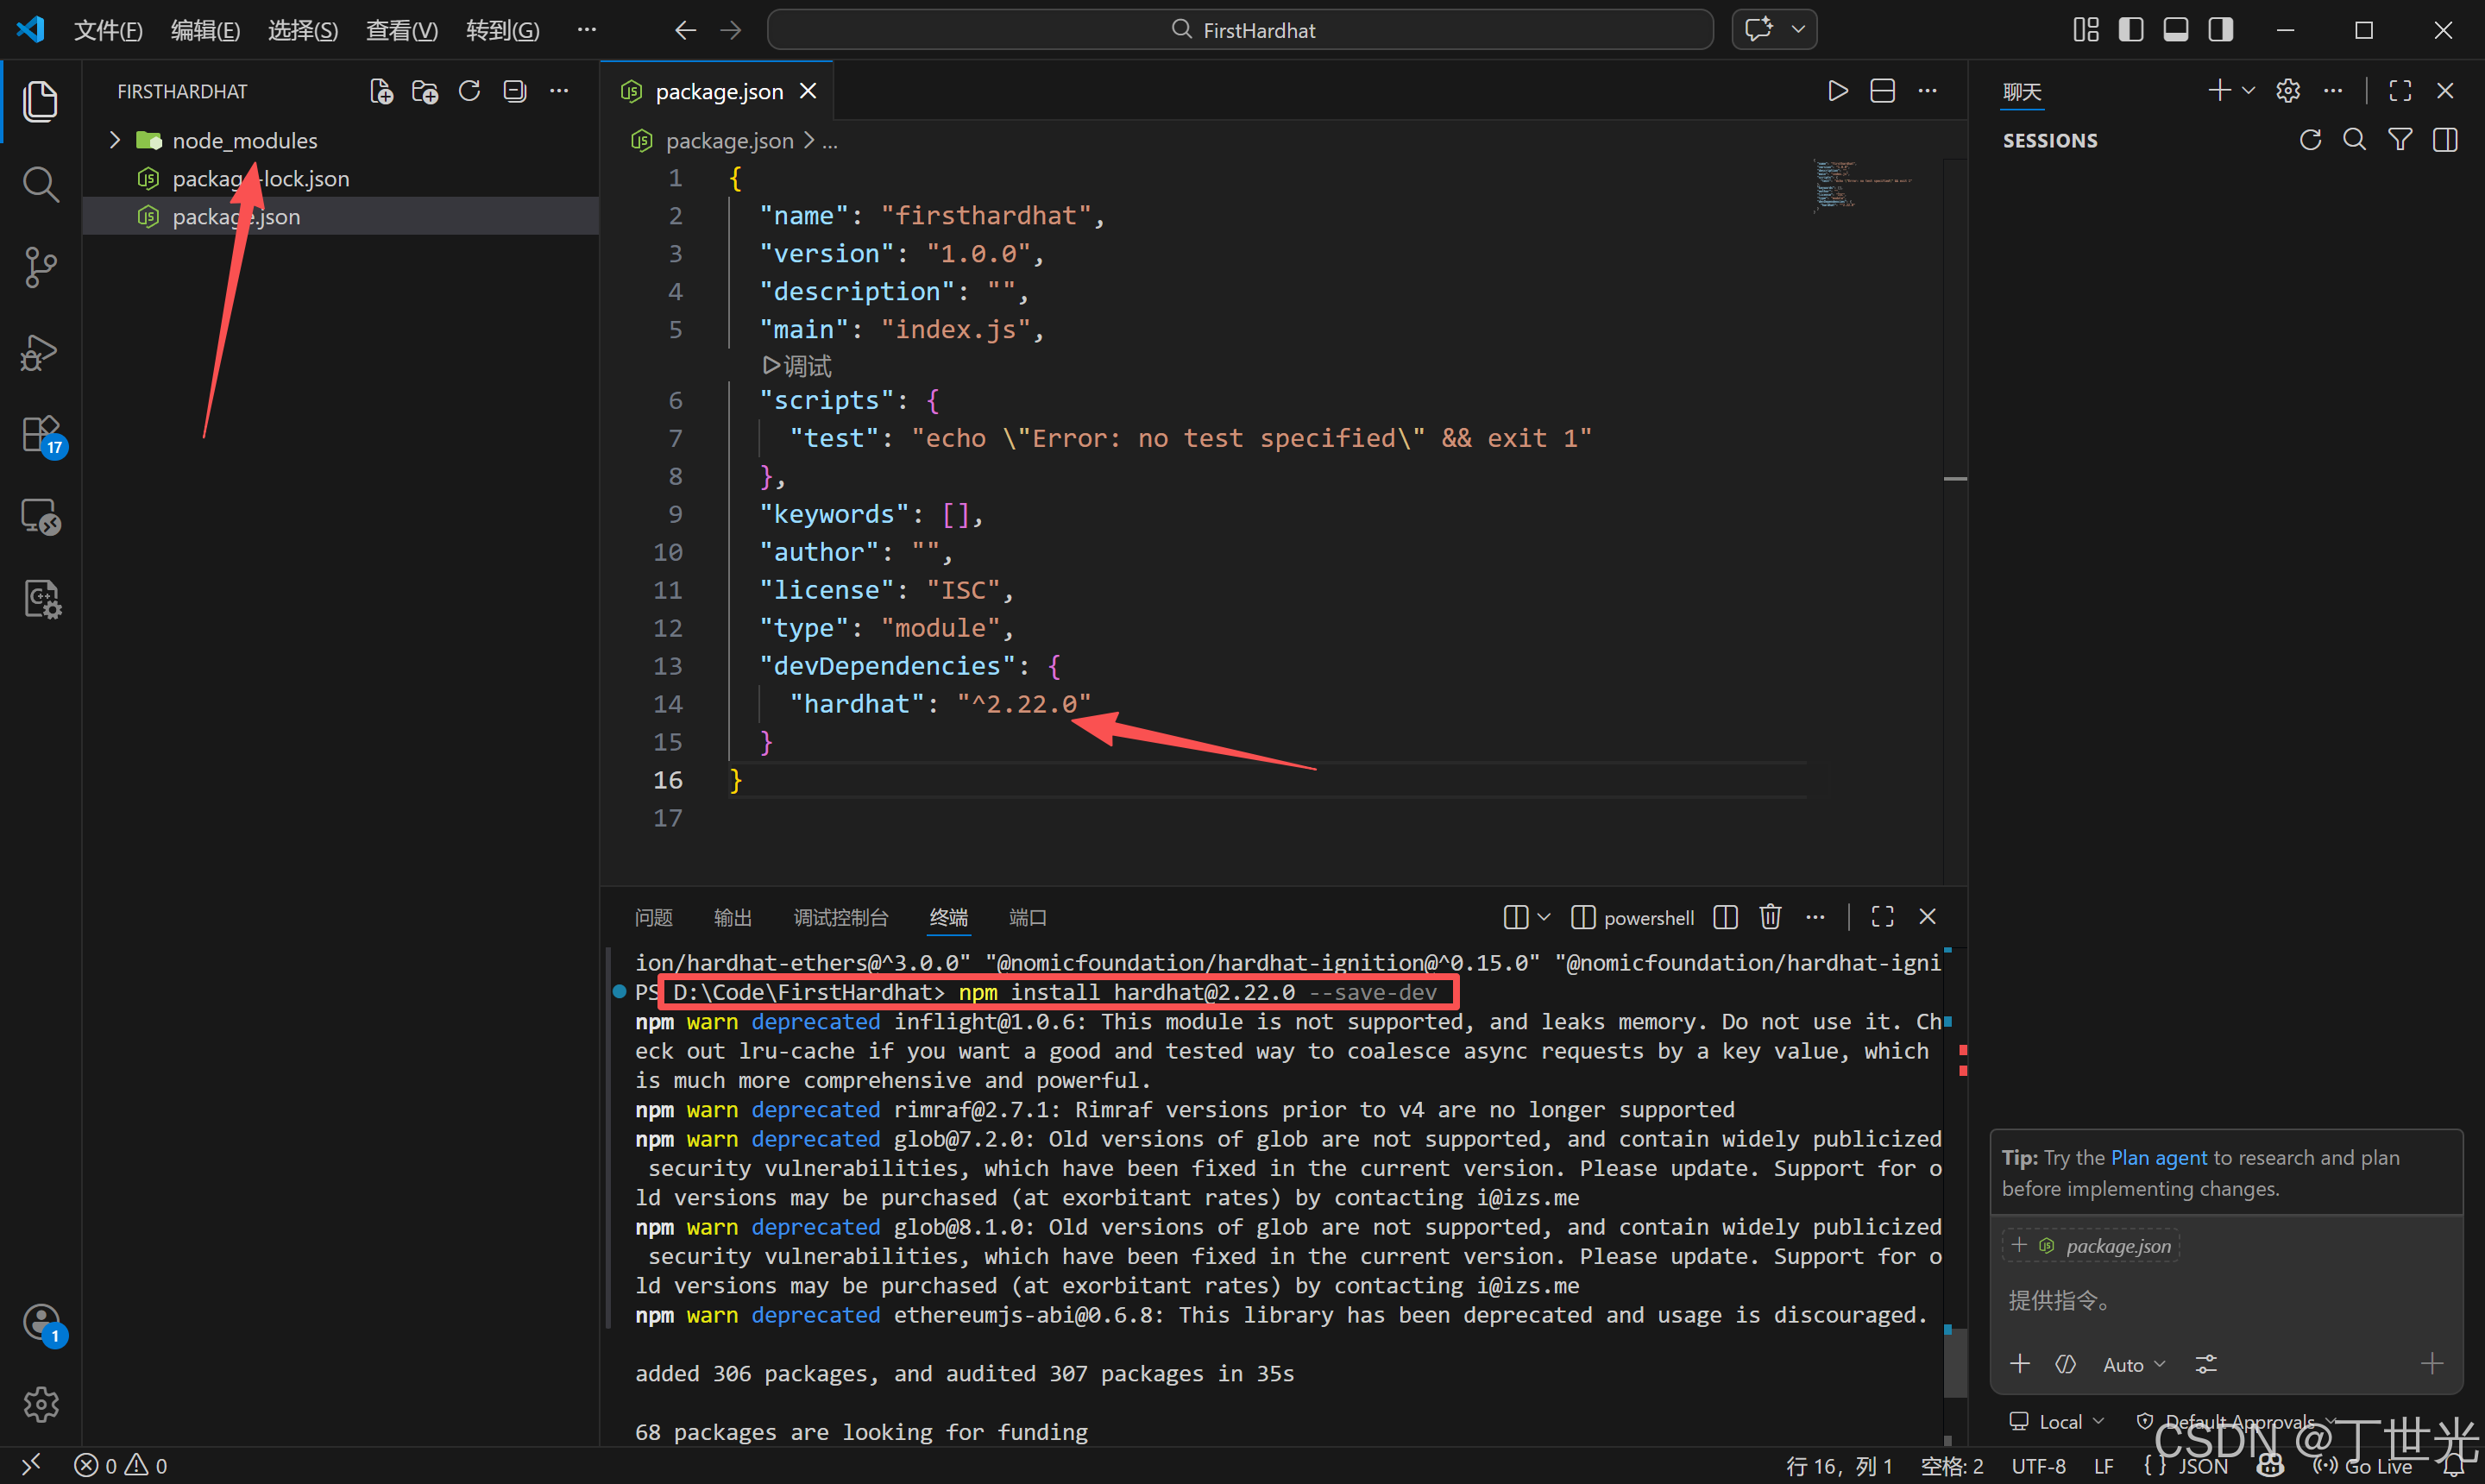Click the chat settings gear icon
The height and width of the screenshot is (1484, 2485).
click(2288, 91)
